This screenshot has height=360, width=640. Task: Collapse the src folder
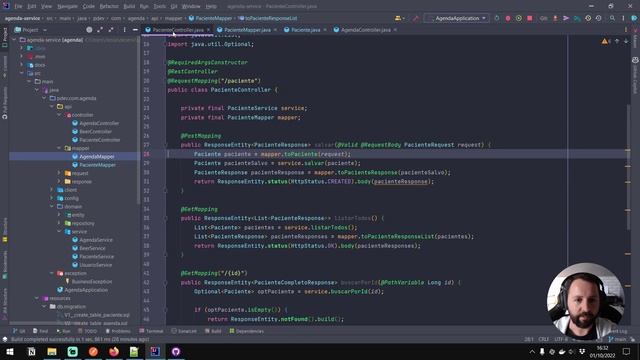pos(22,73)
